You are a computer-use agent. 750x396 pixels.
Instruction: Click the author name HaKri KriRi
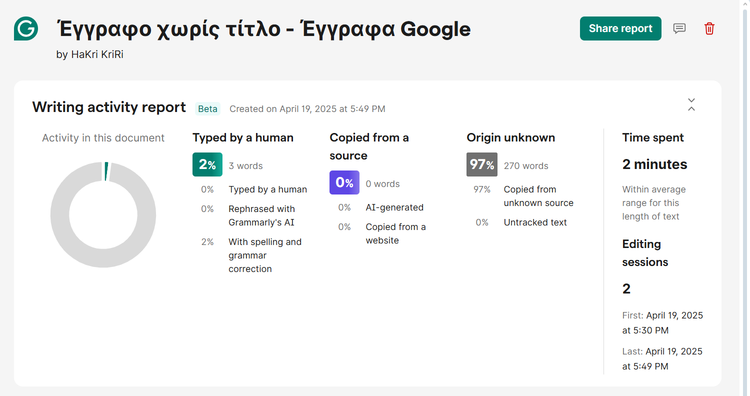[97, 55]
